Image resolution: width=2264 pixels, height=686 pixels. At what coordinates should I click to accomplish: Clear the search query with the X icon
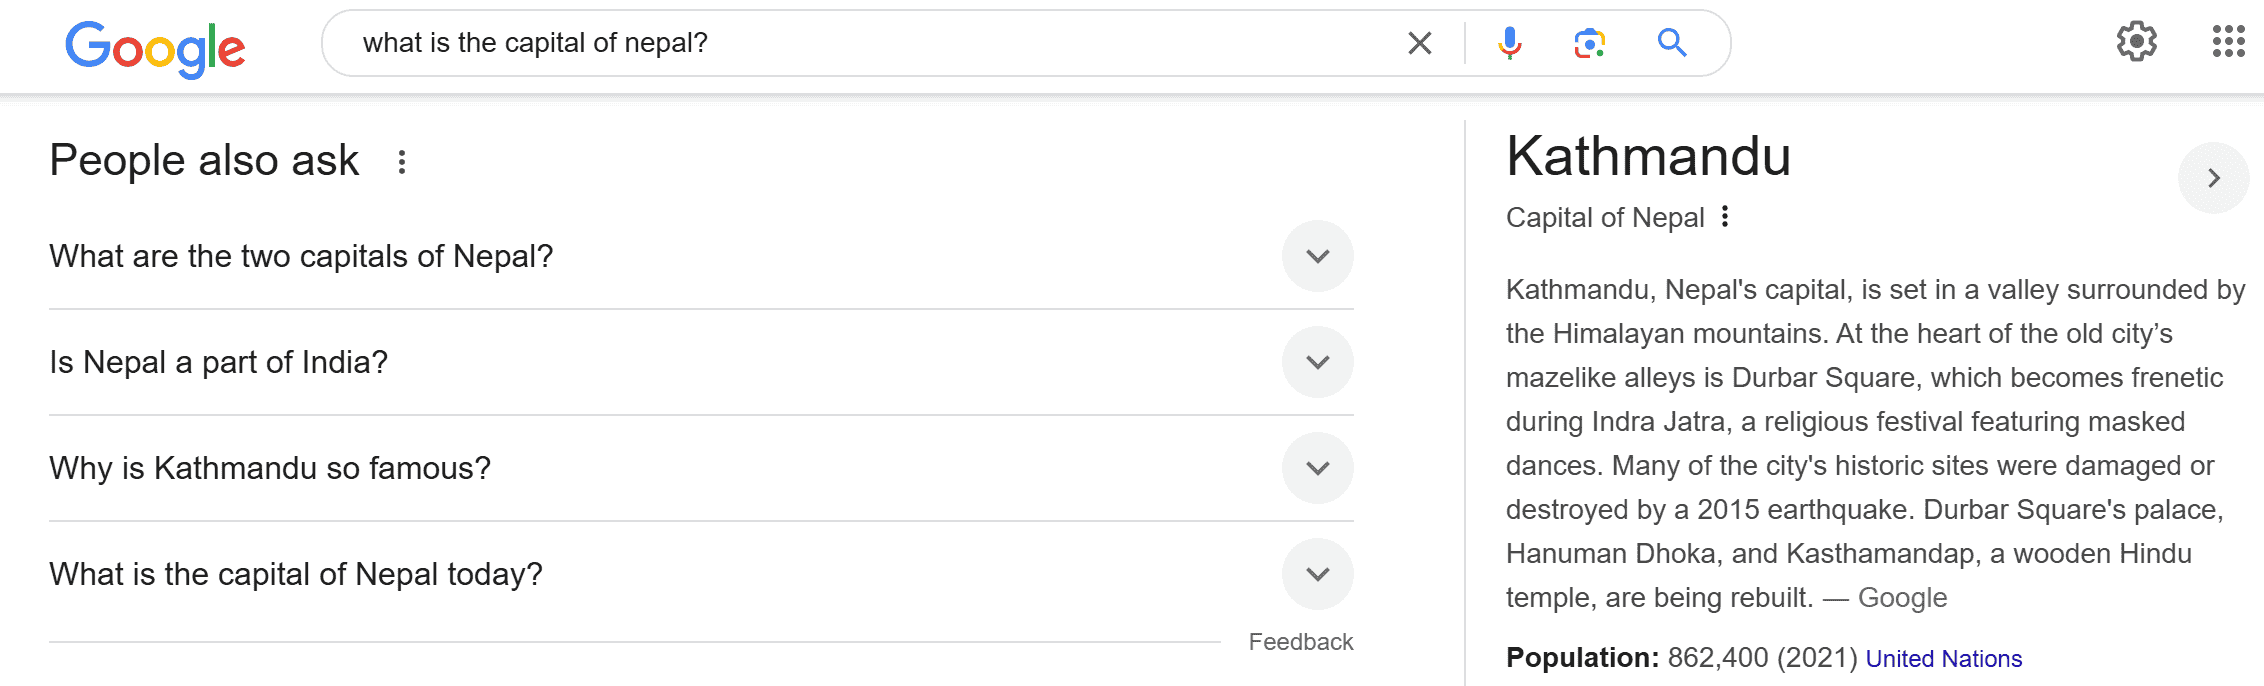click(x=1419, y=43)
